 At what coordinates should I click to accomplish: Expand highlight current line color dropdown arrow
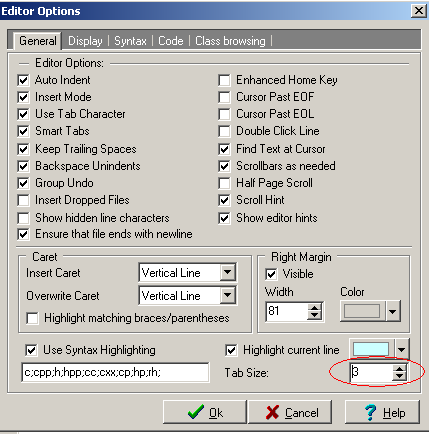[x=402, y=349]
